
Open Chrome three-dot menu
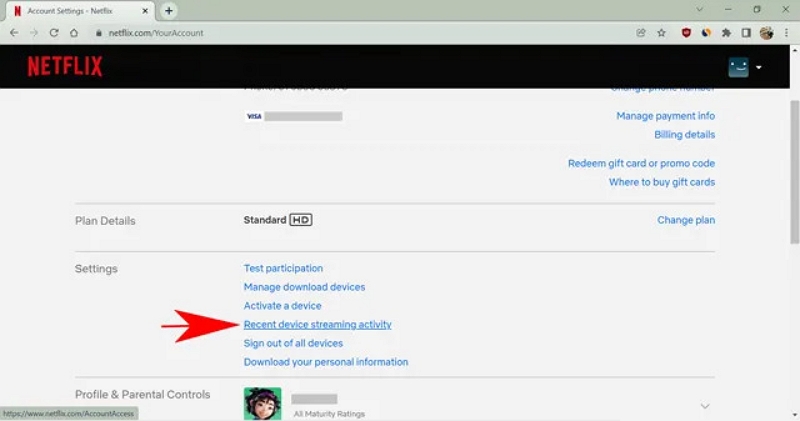(786, 33)
